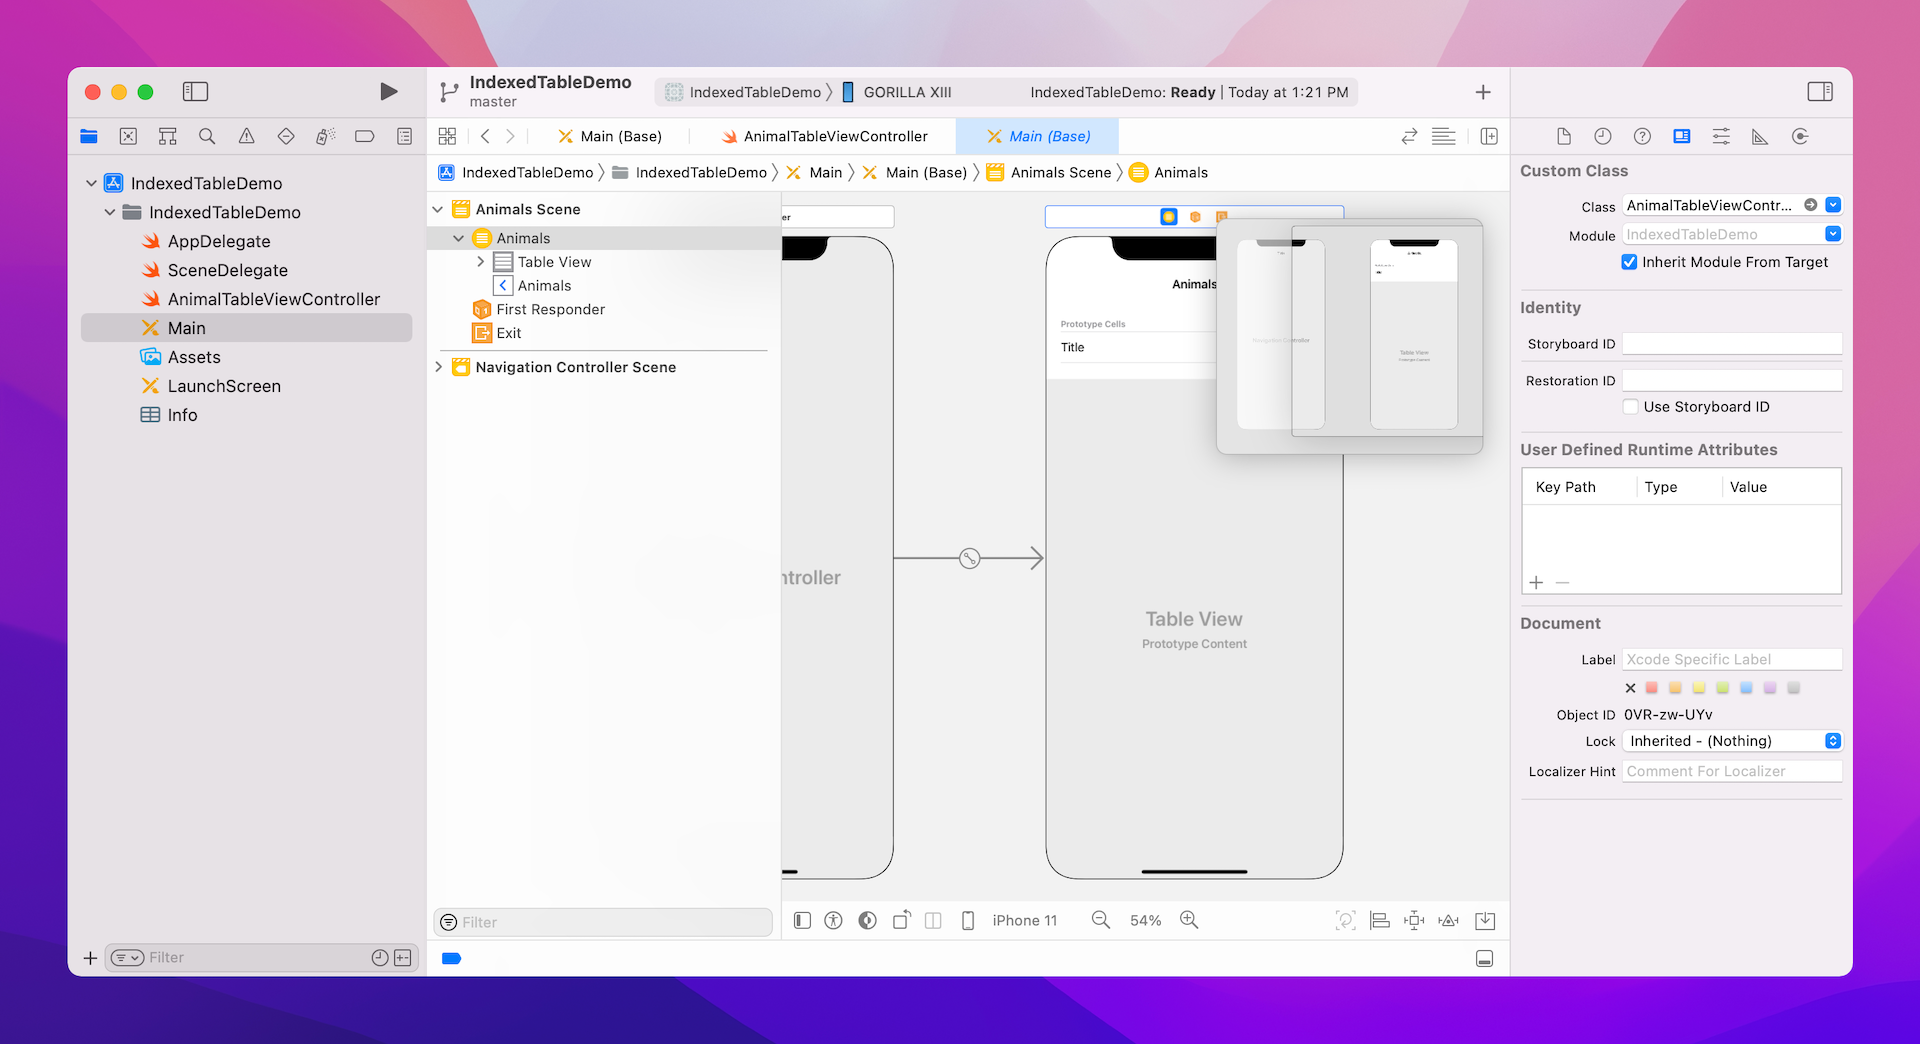Click the Storyboard ID text field

[1731, 344]
